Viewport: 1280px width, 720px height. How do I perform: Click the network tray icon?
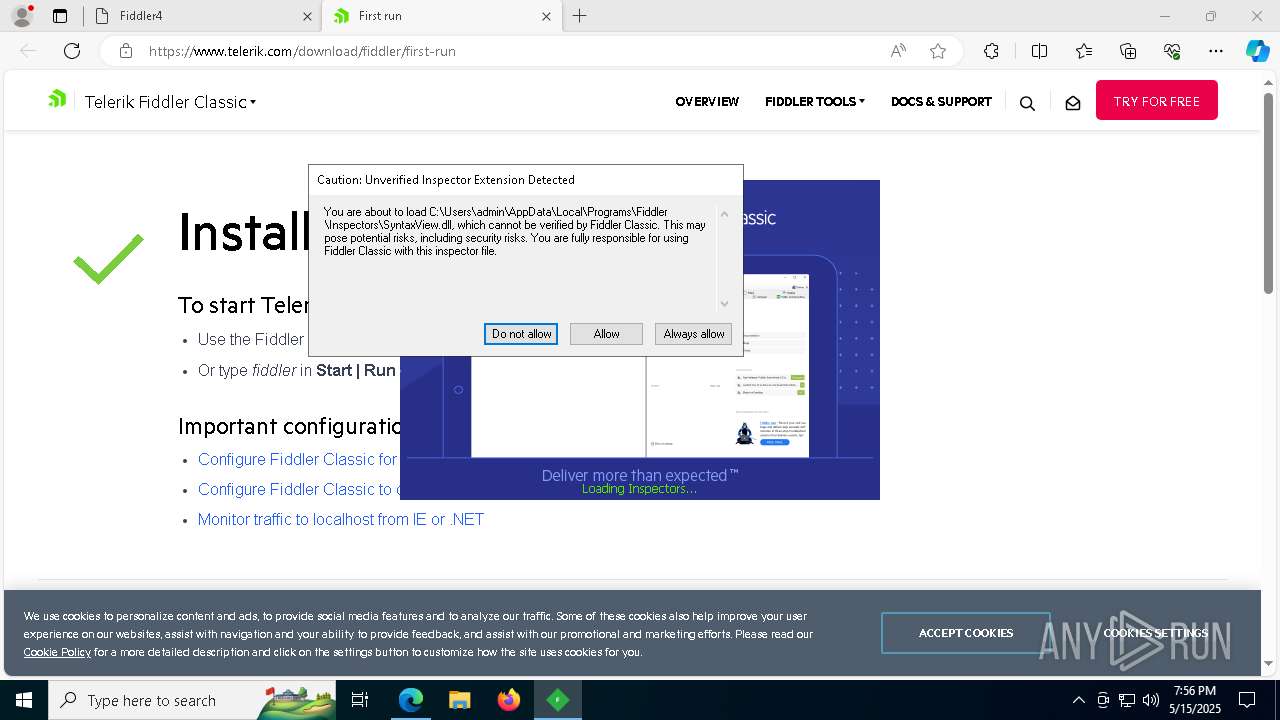coord(1127,700)
